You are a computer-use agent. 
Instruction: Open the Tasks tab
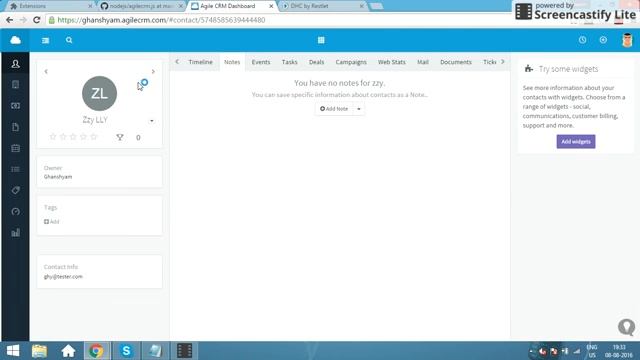pyautogui.click(x=289, y=62)
